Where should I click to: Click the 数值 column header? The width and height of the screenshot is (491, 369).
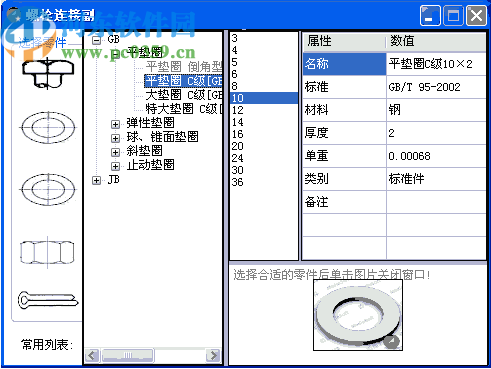(x=436, y=42)
